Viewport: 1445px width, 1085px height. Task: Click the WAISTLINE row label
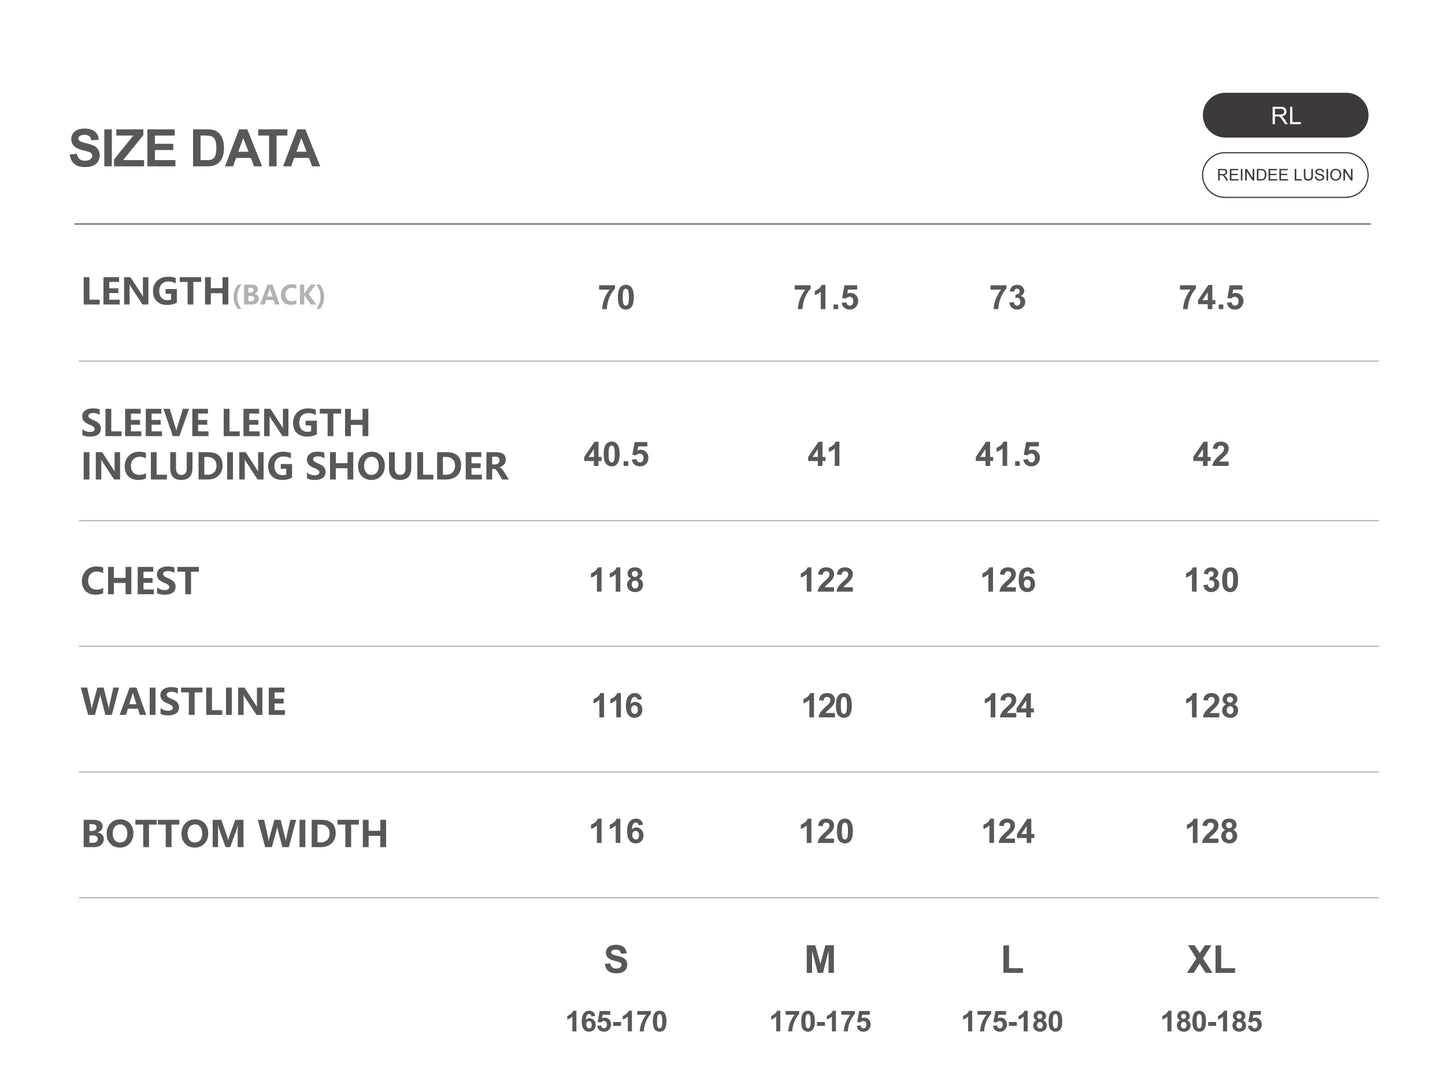183,702
